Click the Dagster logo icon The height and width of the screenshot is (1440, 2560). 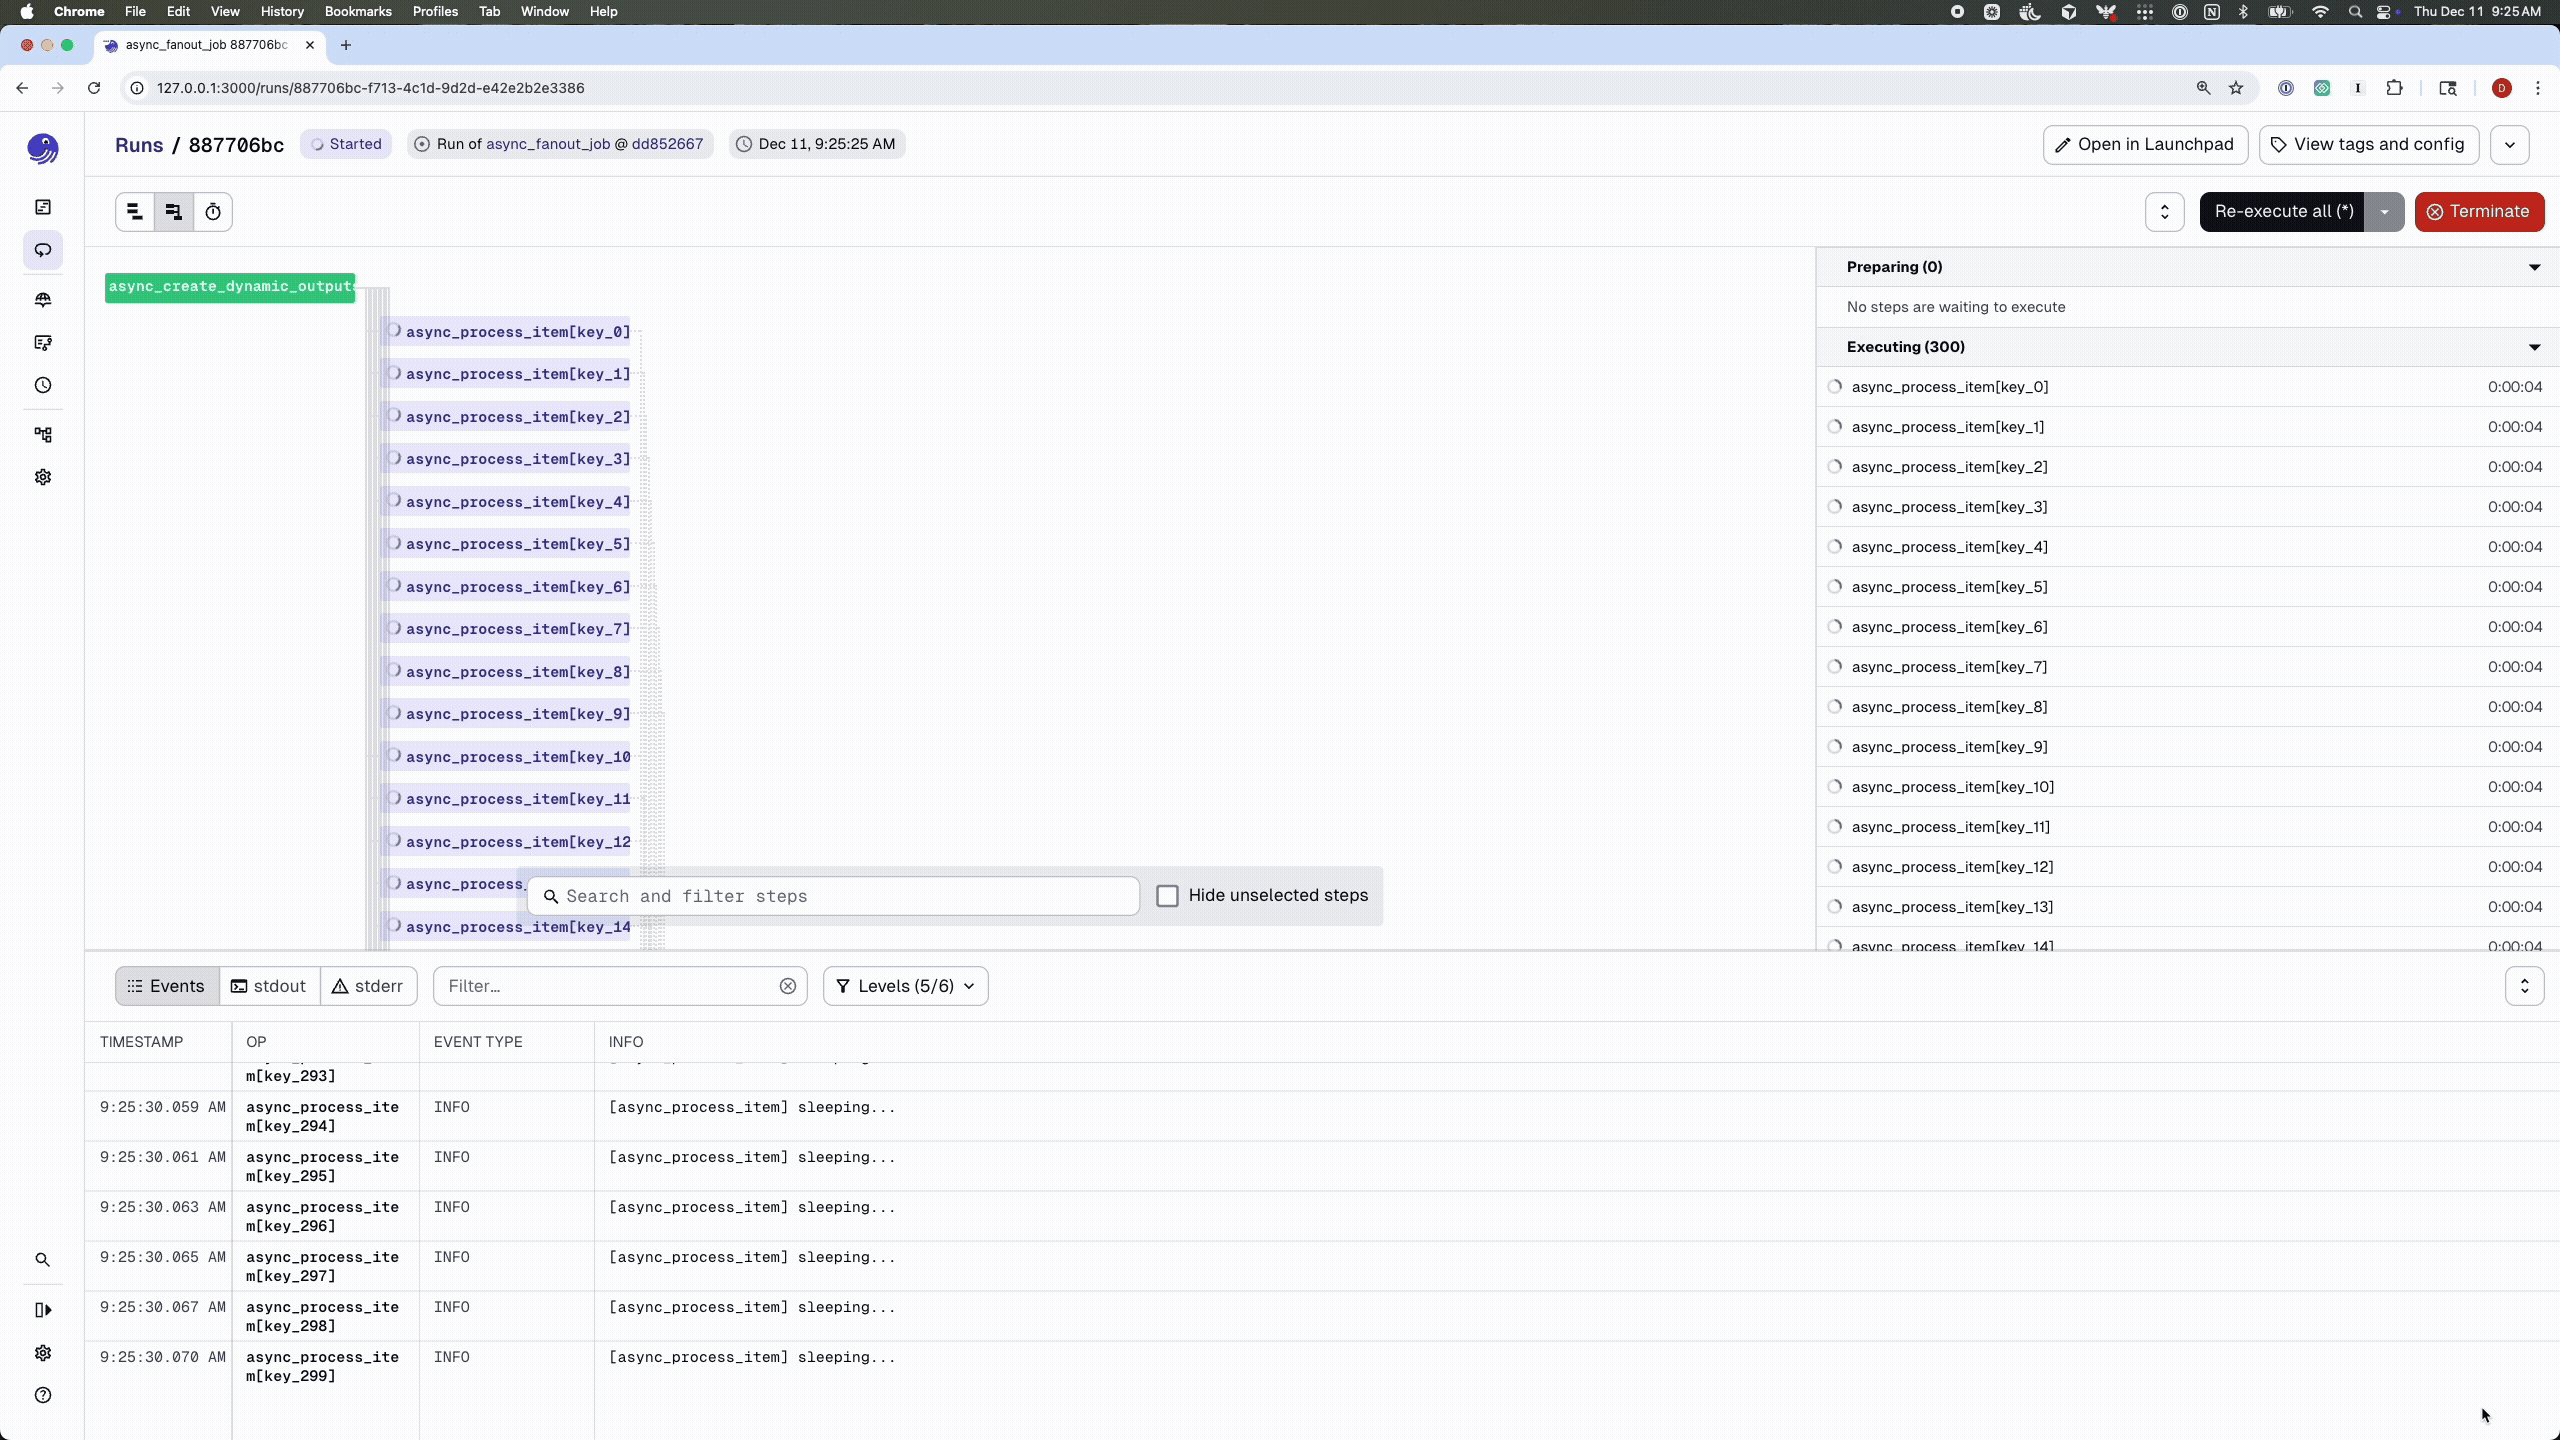(x=42, y=149)
